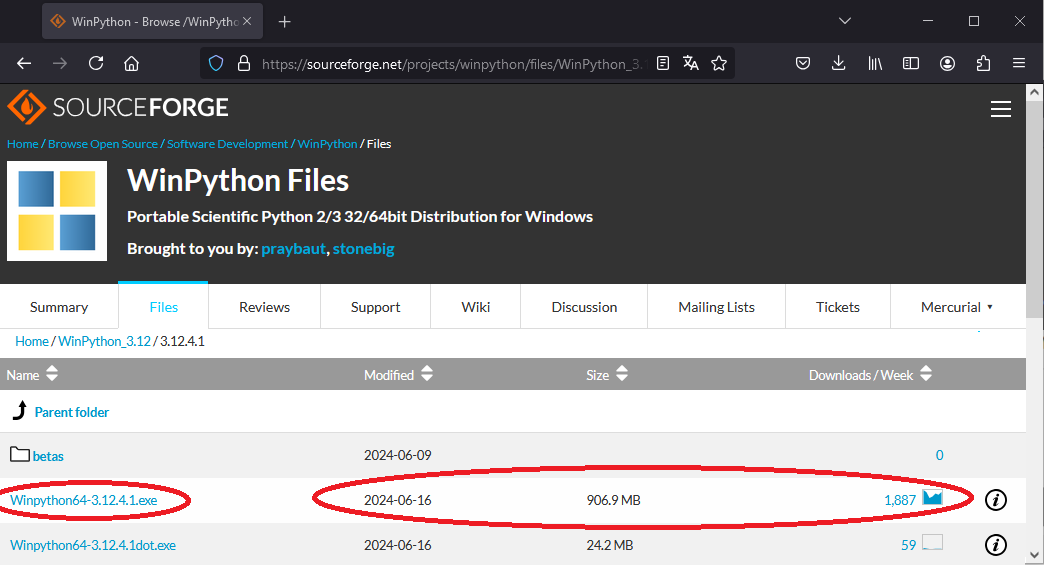
Task: Click the betas 0 downloads count
Action: click(x=939, y=455)
